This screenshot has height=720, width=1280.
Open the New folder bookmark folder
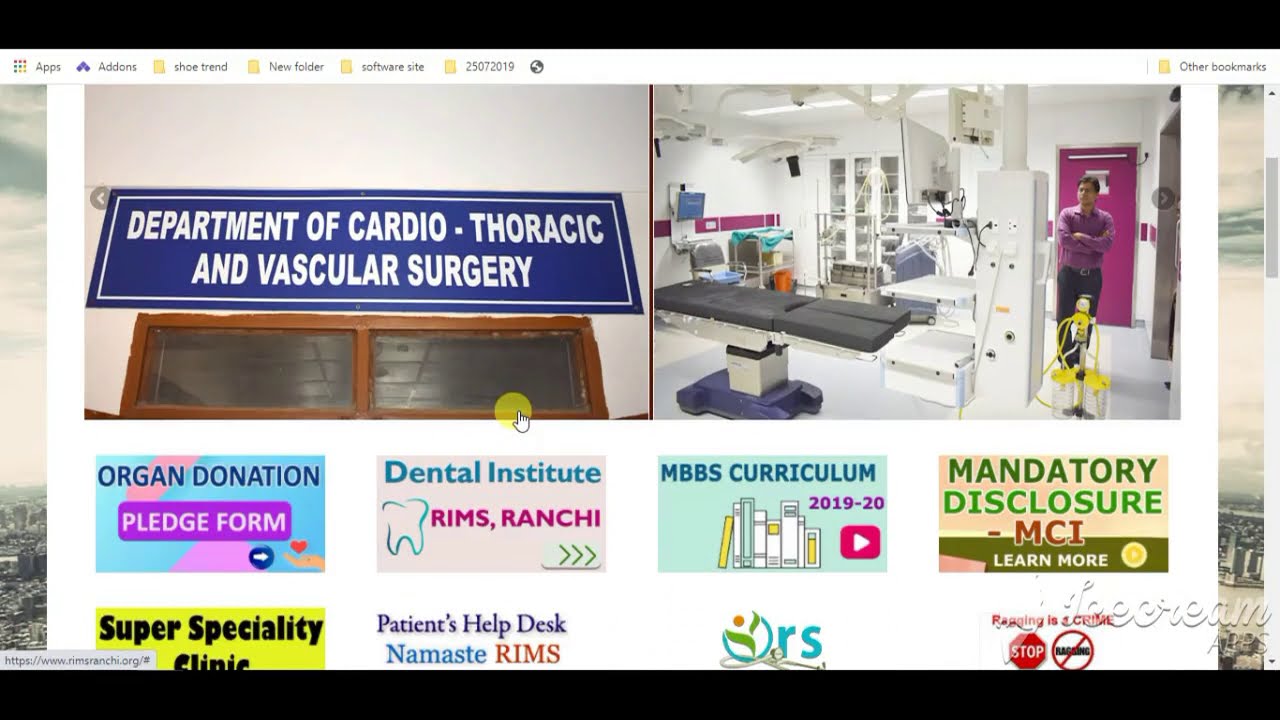285,67
